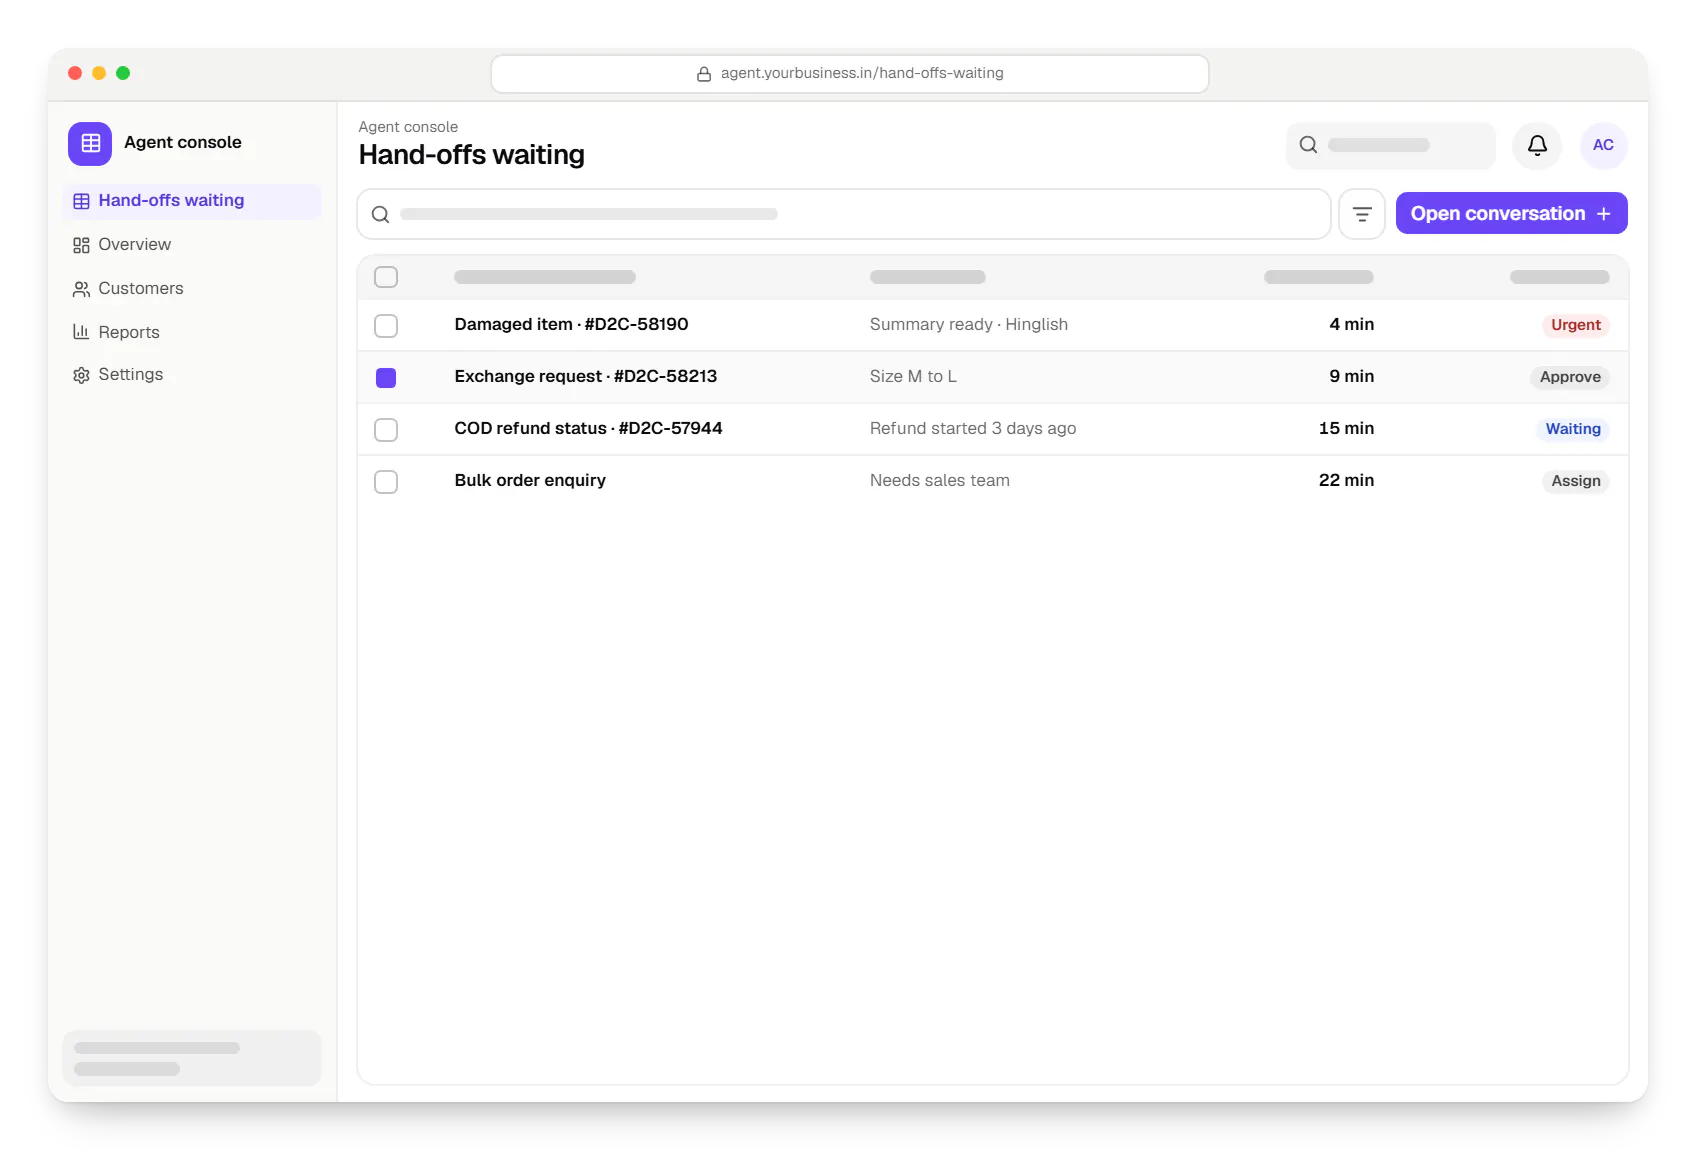This screenshot has height=1150, width=1696.
Task: Open the Settings sidebar item
Action: click(x=192, y=375)
